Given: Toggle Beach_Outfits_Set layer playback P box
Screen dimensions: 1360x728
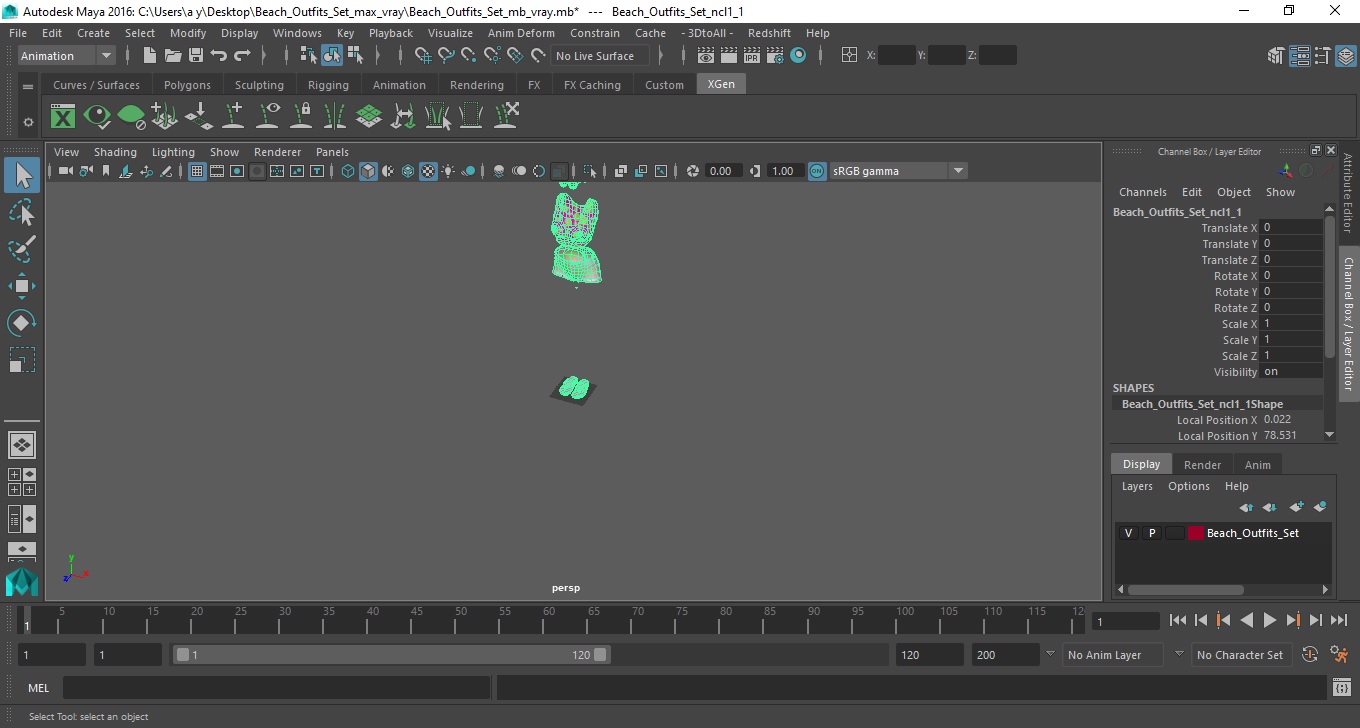Looking at the screenshot, I should 1151,533.
